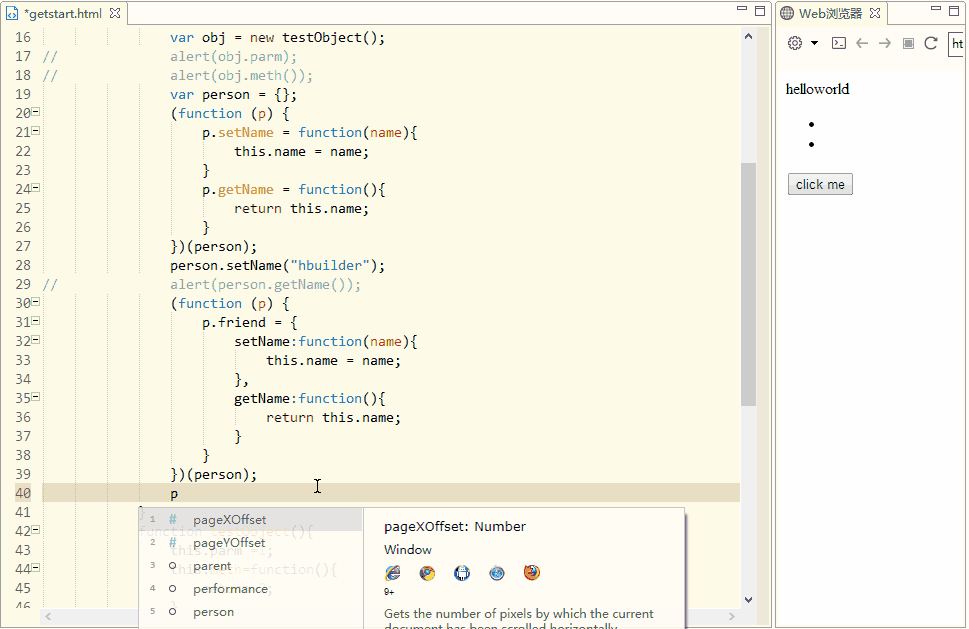The width and height of the screenshot is (969, 629).
Task: Click the Firefox compatibility icon
Action: 531,573
